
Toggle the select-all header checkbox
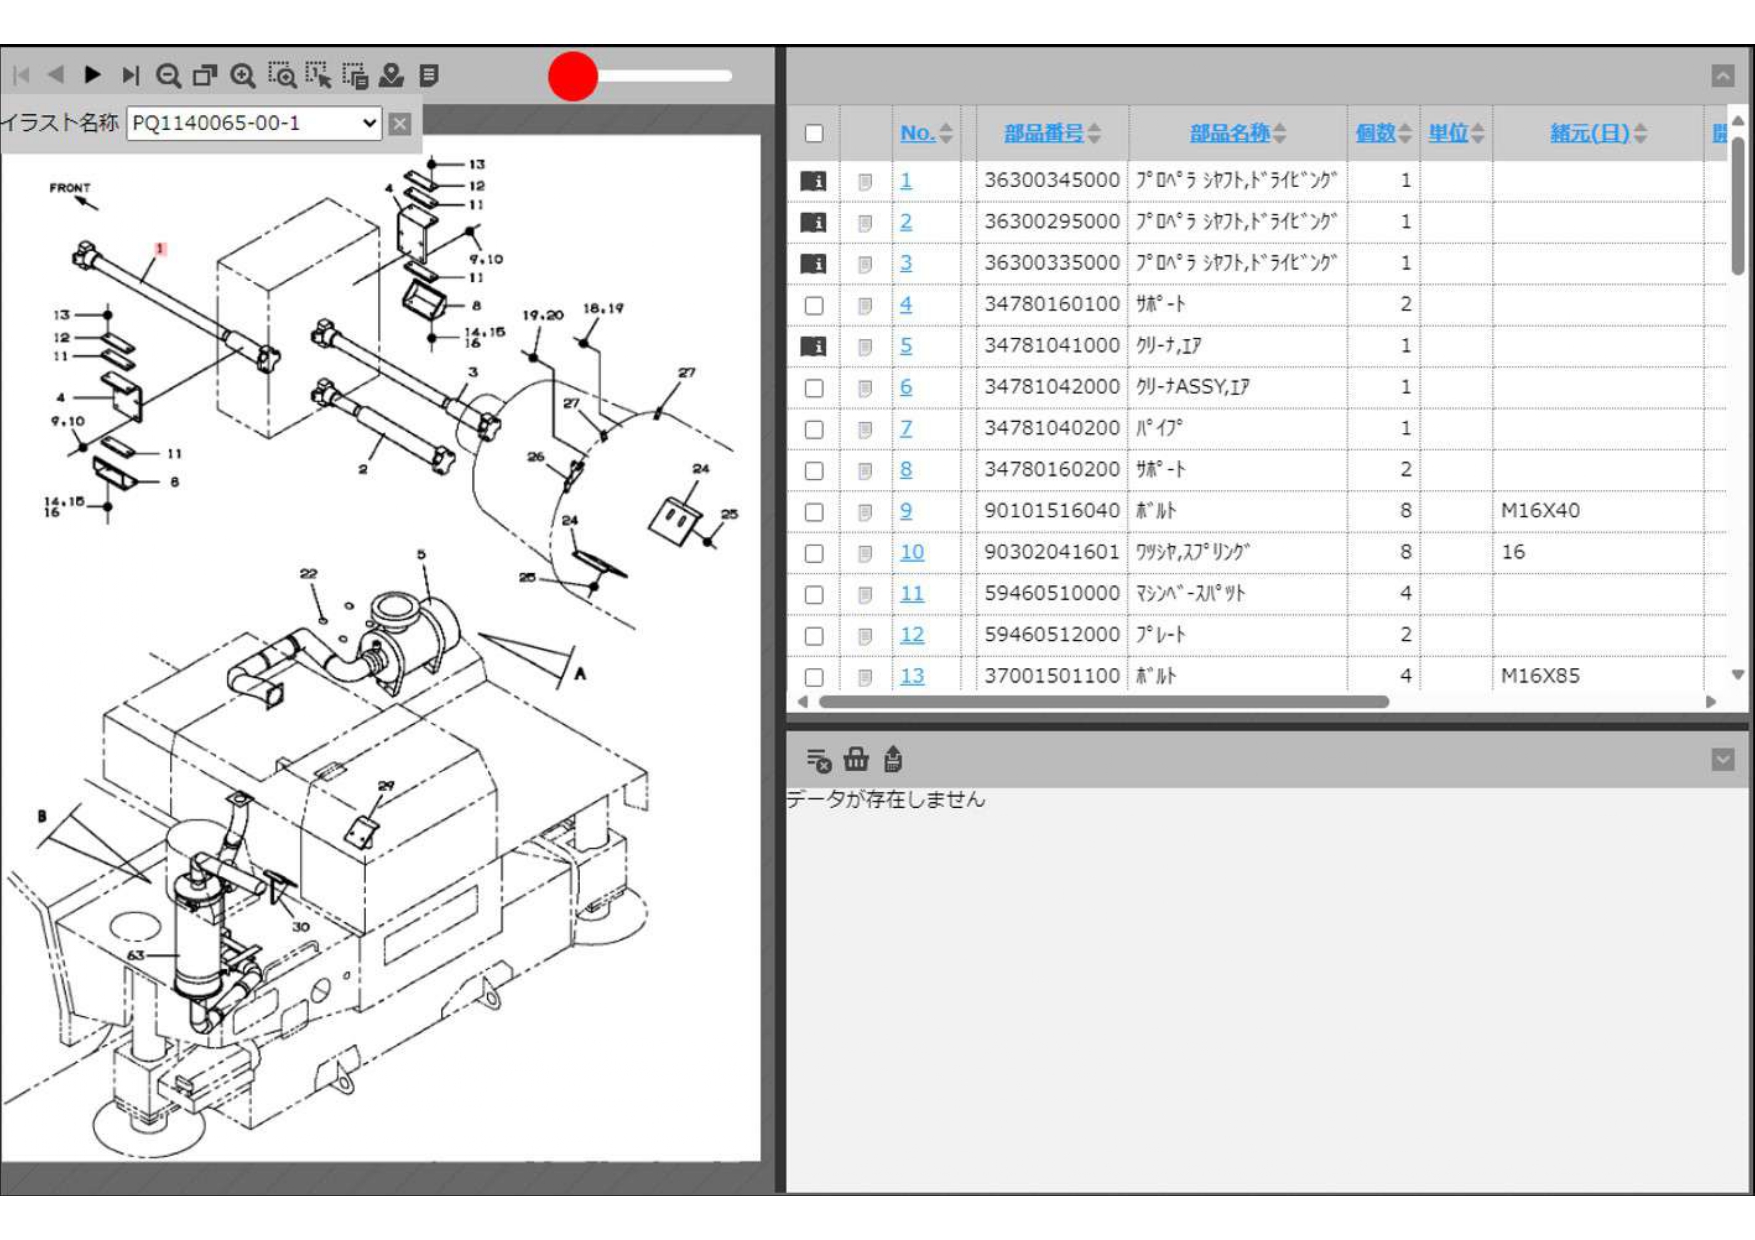[814, 133]
